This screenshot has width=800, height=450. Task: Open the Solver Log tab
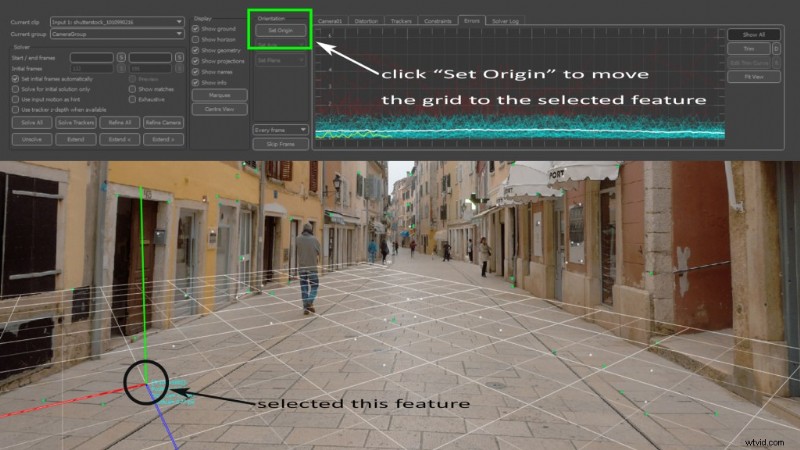pos(505,21)
